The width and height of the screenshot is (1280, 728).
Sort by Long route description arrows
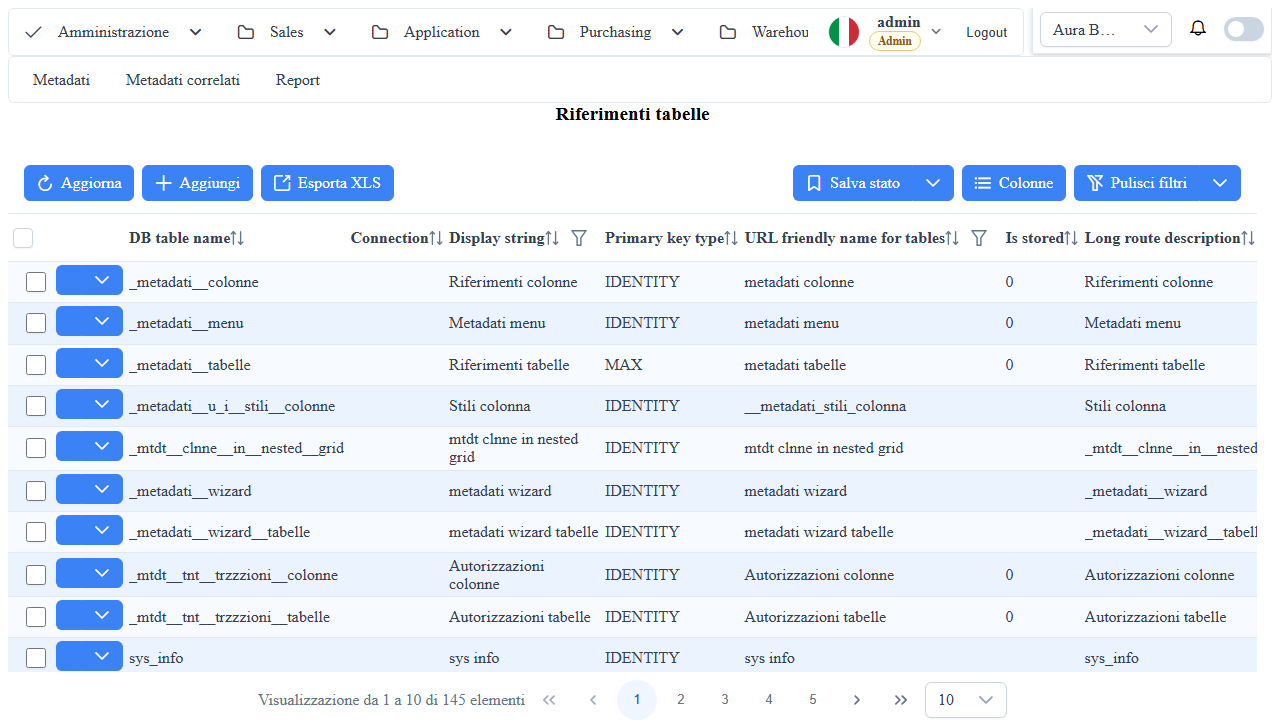tap(1248, 238)
